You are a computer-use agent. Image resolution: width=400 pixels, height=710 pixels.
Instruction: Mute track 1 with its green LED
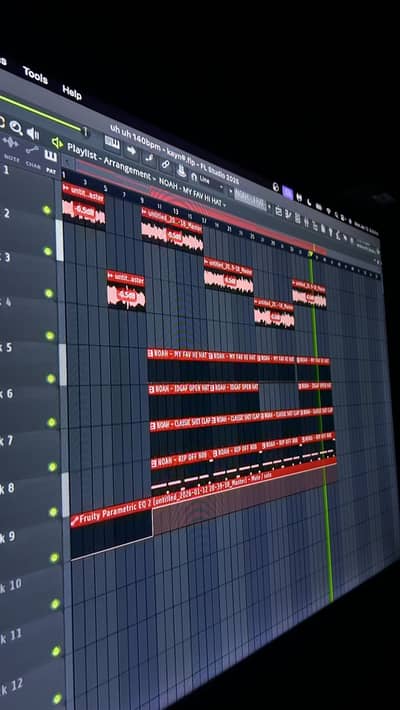[x=46, y=210]
